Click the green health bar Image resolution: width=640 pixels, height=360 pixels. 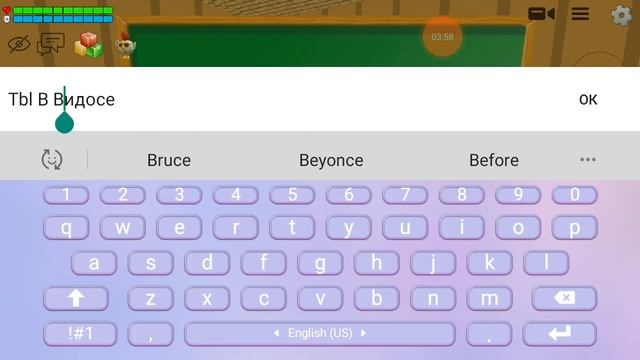click(x=63, y=10)
